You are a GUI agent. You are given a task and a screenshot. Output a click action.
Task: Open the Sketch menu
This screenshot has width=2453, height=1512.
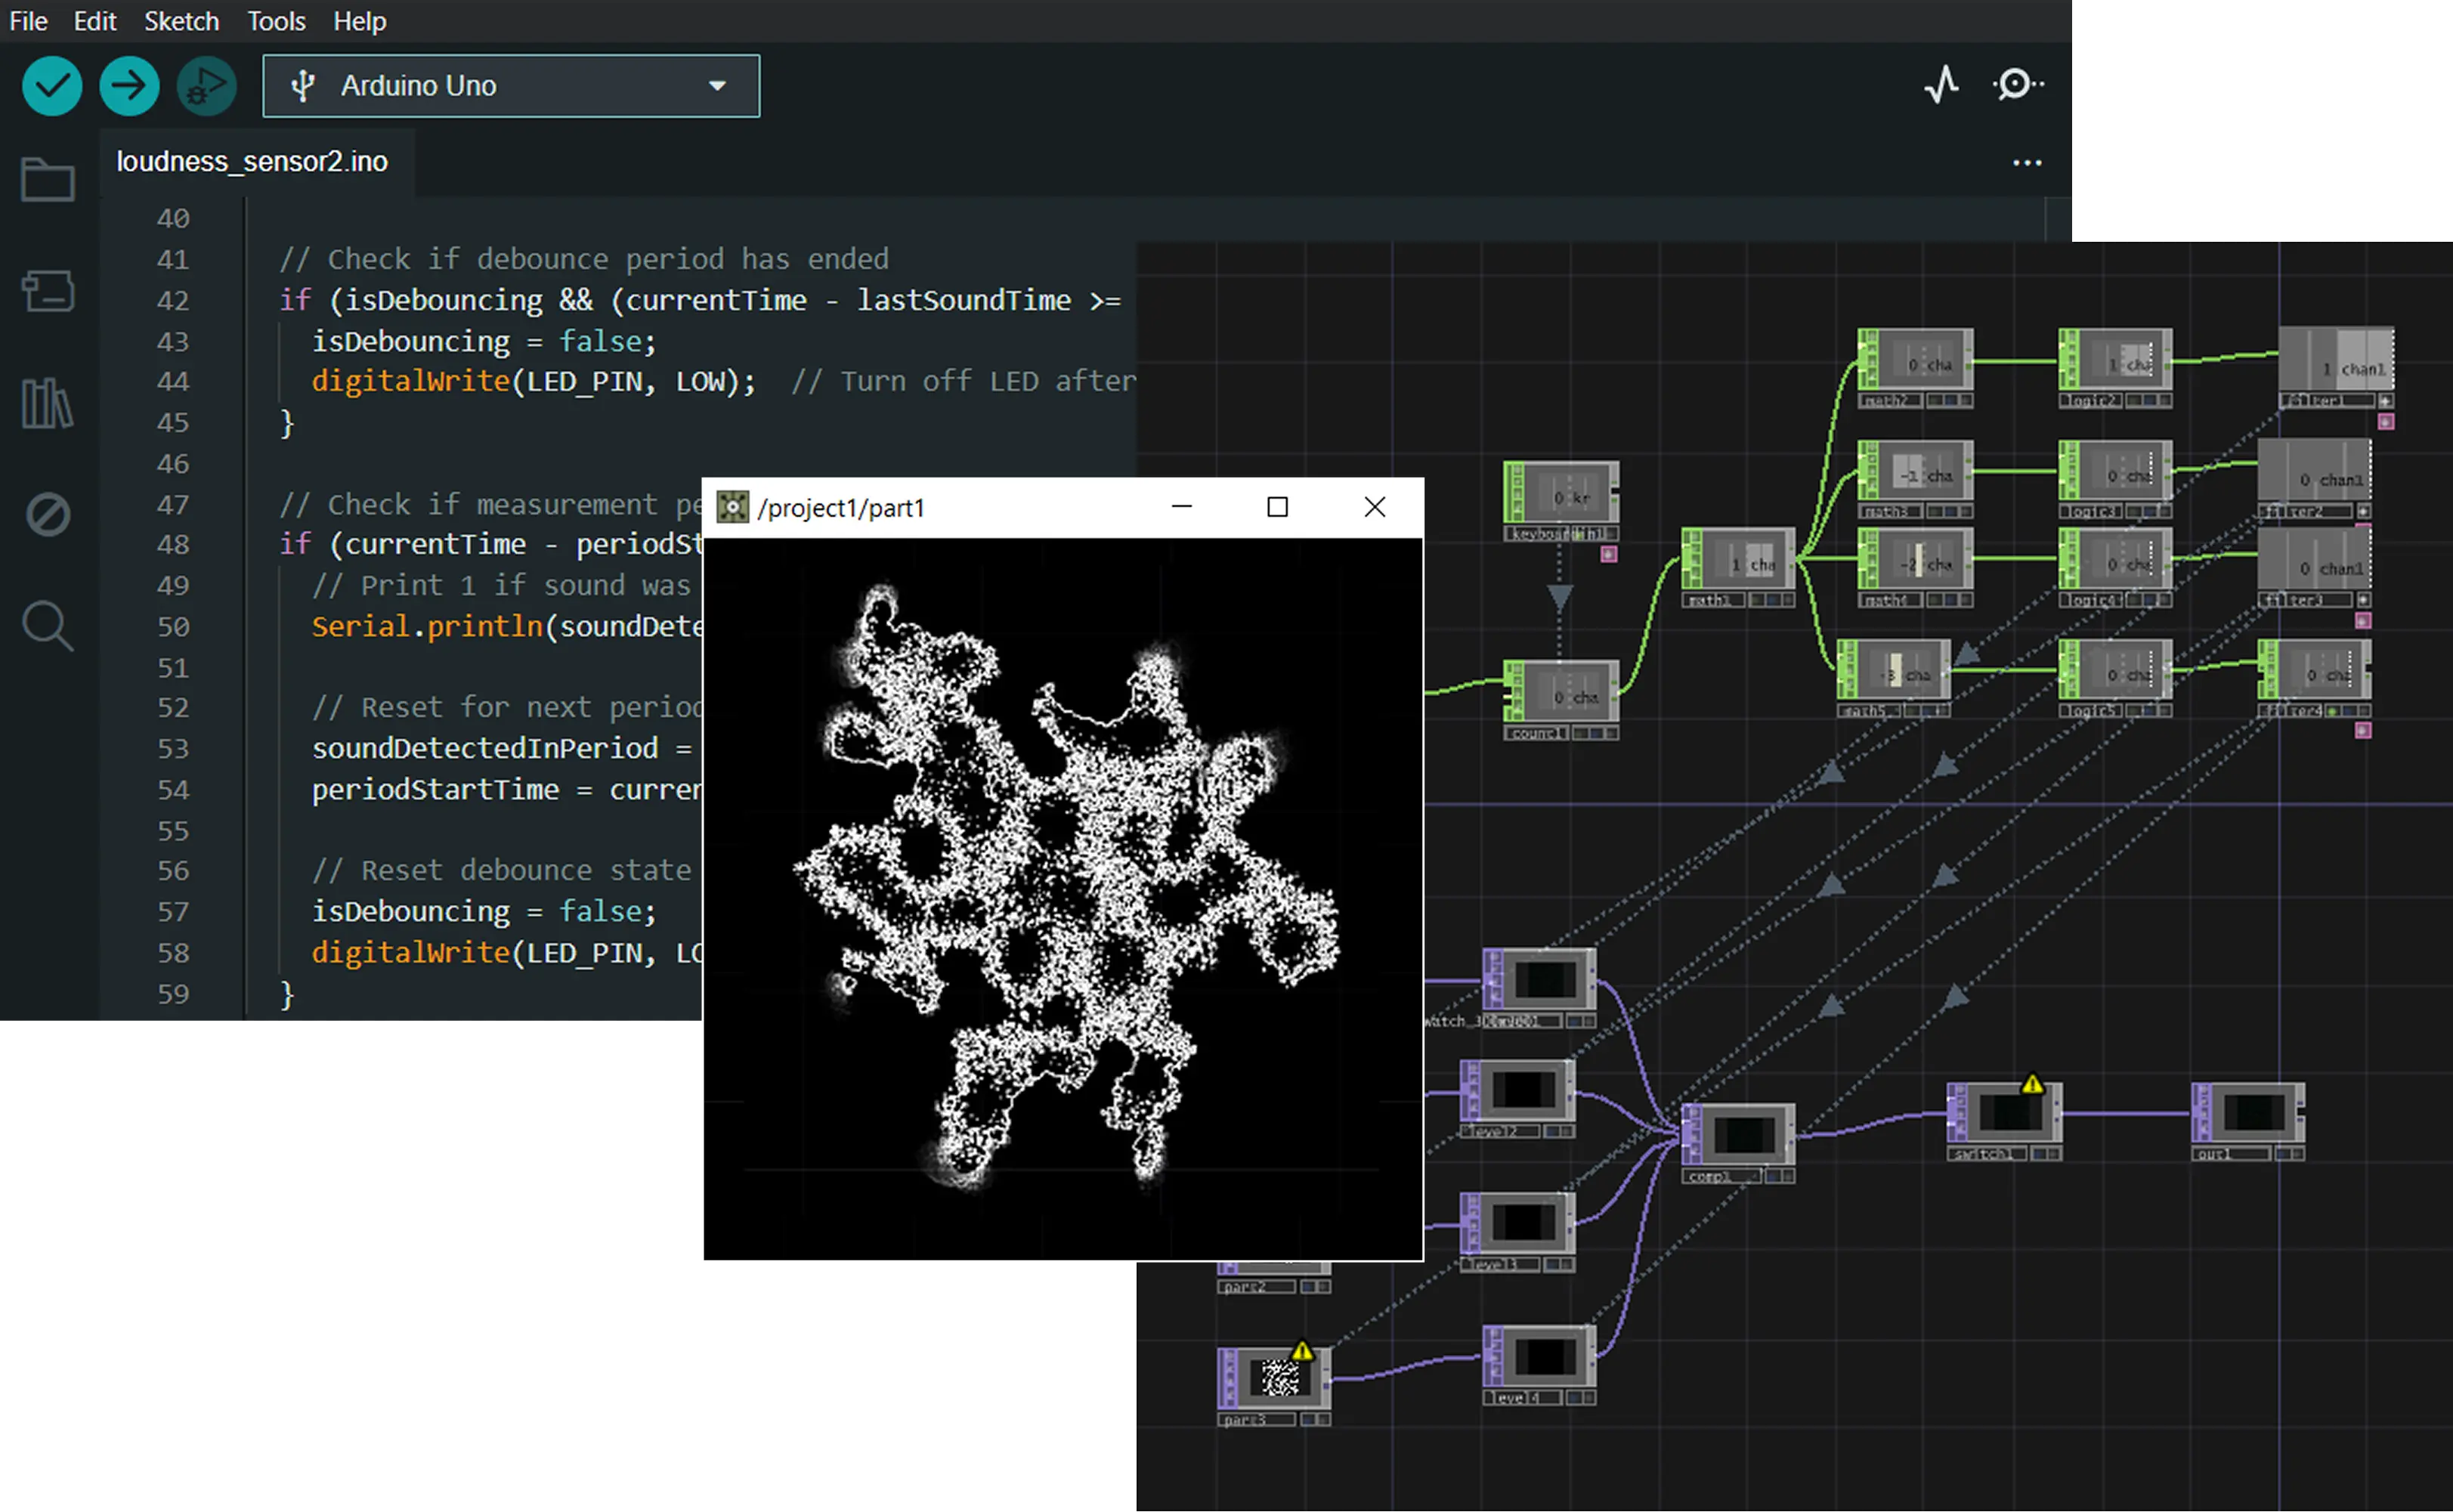(x=181, y=21)
